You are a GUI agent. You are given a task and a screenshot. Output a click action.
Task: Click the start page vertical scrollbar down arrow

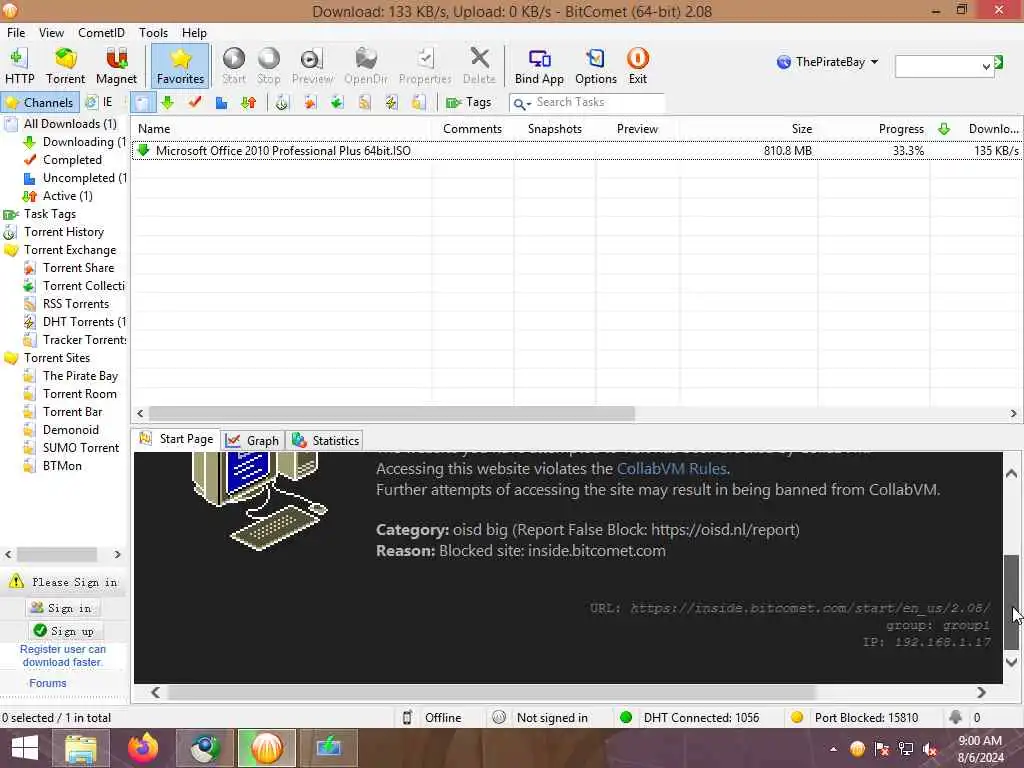point(1011,662)
